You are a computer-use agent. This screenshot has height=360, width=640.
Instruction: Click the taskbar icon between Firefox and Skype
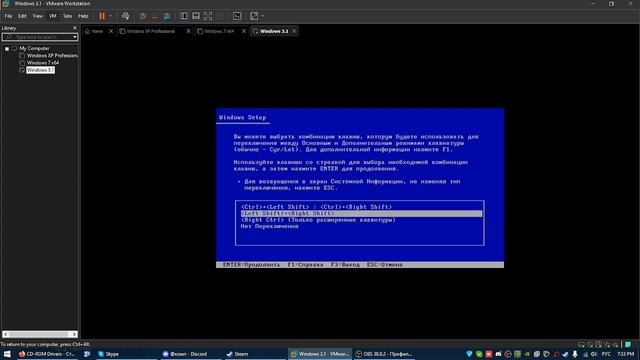pyautogui.click(x=87, y=354)
